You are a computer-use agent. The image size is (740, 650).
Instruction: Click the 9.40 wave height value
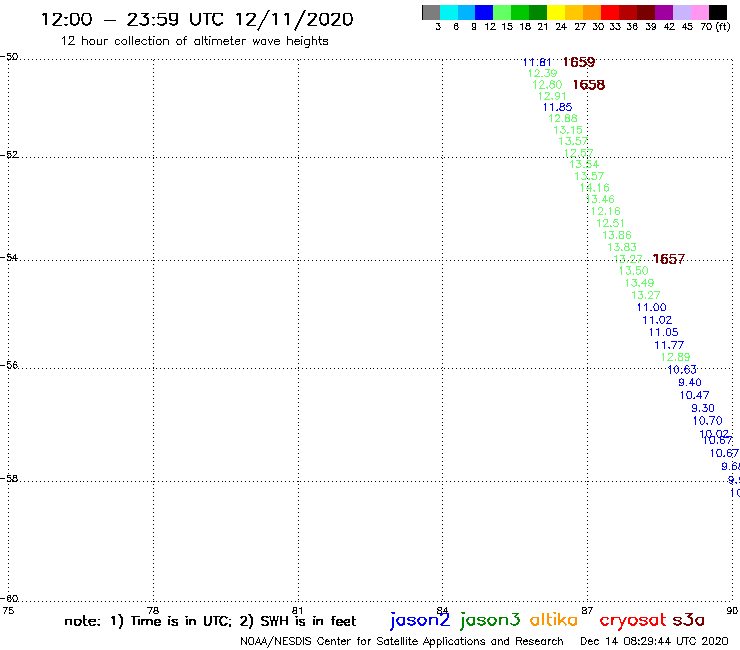(x=690, y=383)
